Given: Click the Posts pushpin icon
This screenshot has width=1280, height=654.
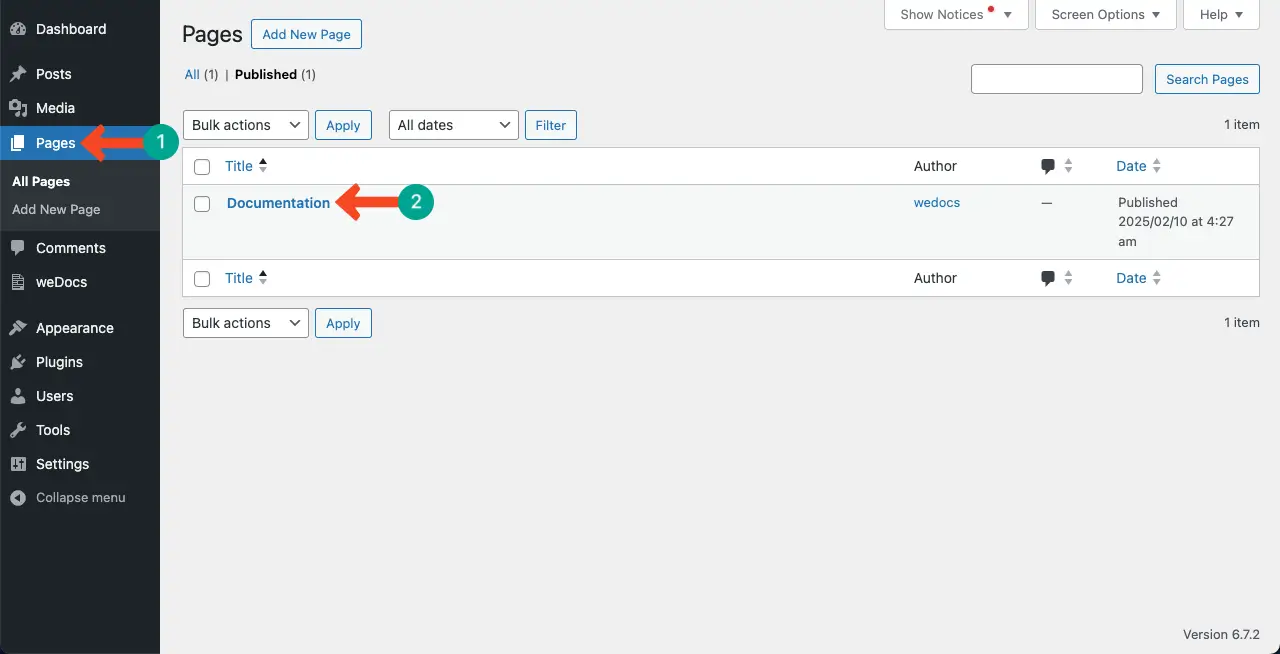Looking at the screenshot, I should click(x=18, y=74).
